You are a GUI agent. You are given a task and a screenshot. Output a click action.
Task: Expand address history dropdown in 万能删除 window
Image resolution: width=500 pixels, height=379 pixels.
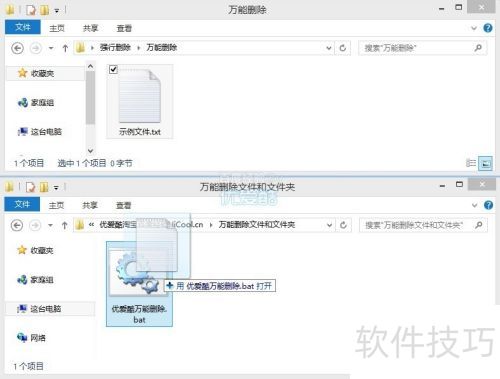coord(329,48)
